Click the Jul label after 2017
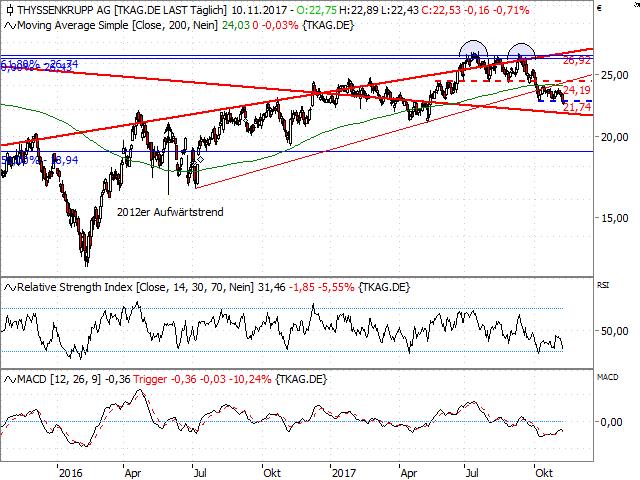 coord(472,473)
